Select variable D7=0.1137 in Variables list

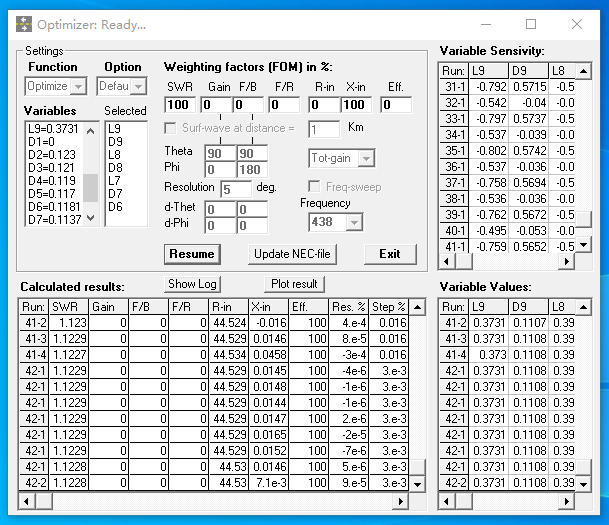pyautogui.click(x=54, y=219)
